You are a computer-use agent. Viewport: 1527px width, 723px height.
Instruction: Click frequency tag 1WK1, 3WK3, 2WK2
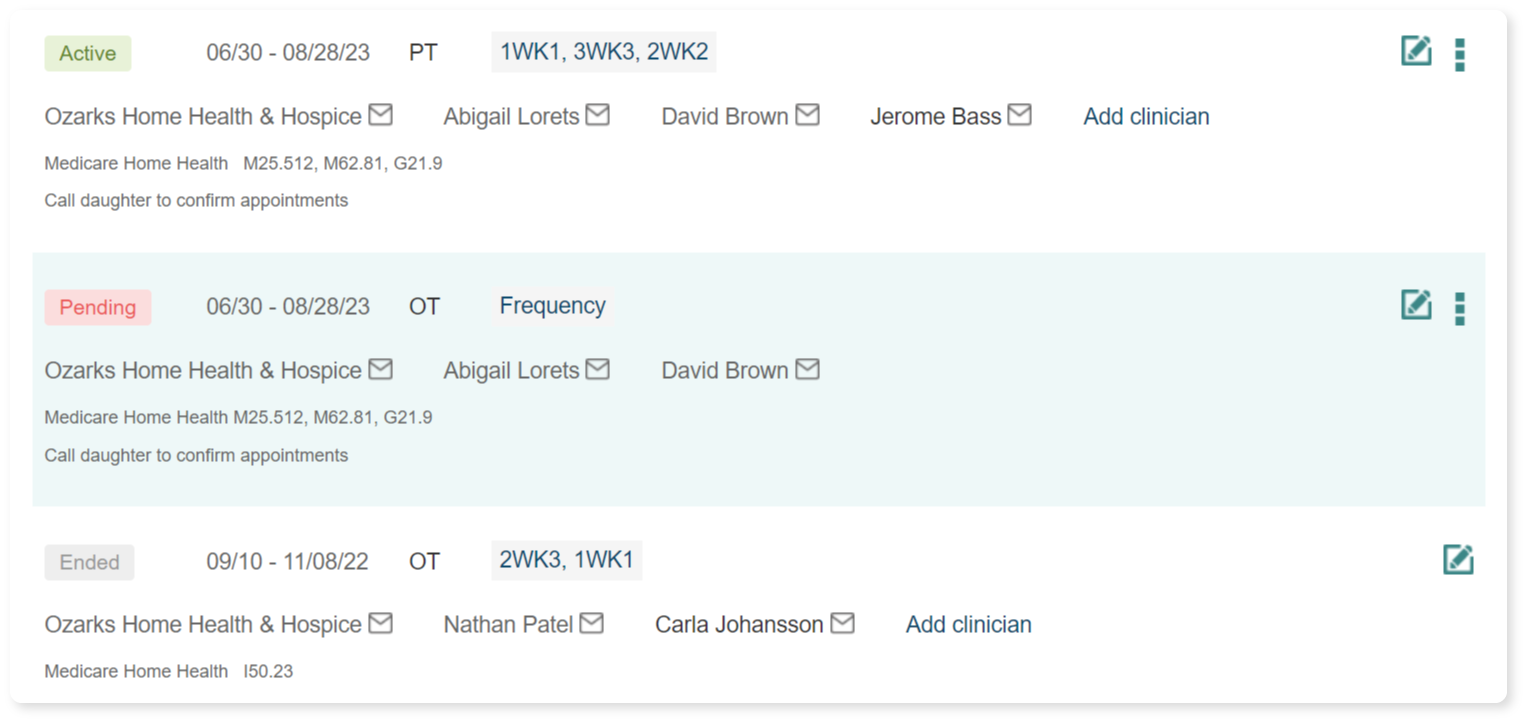(603, 52)
